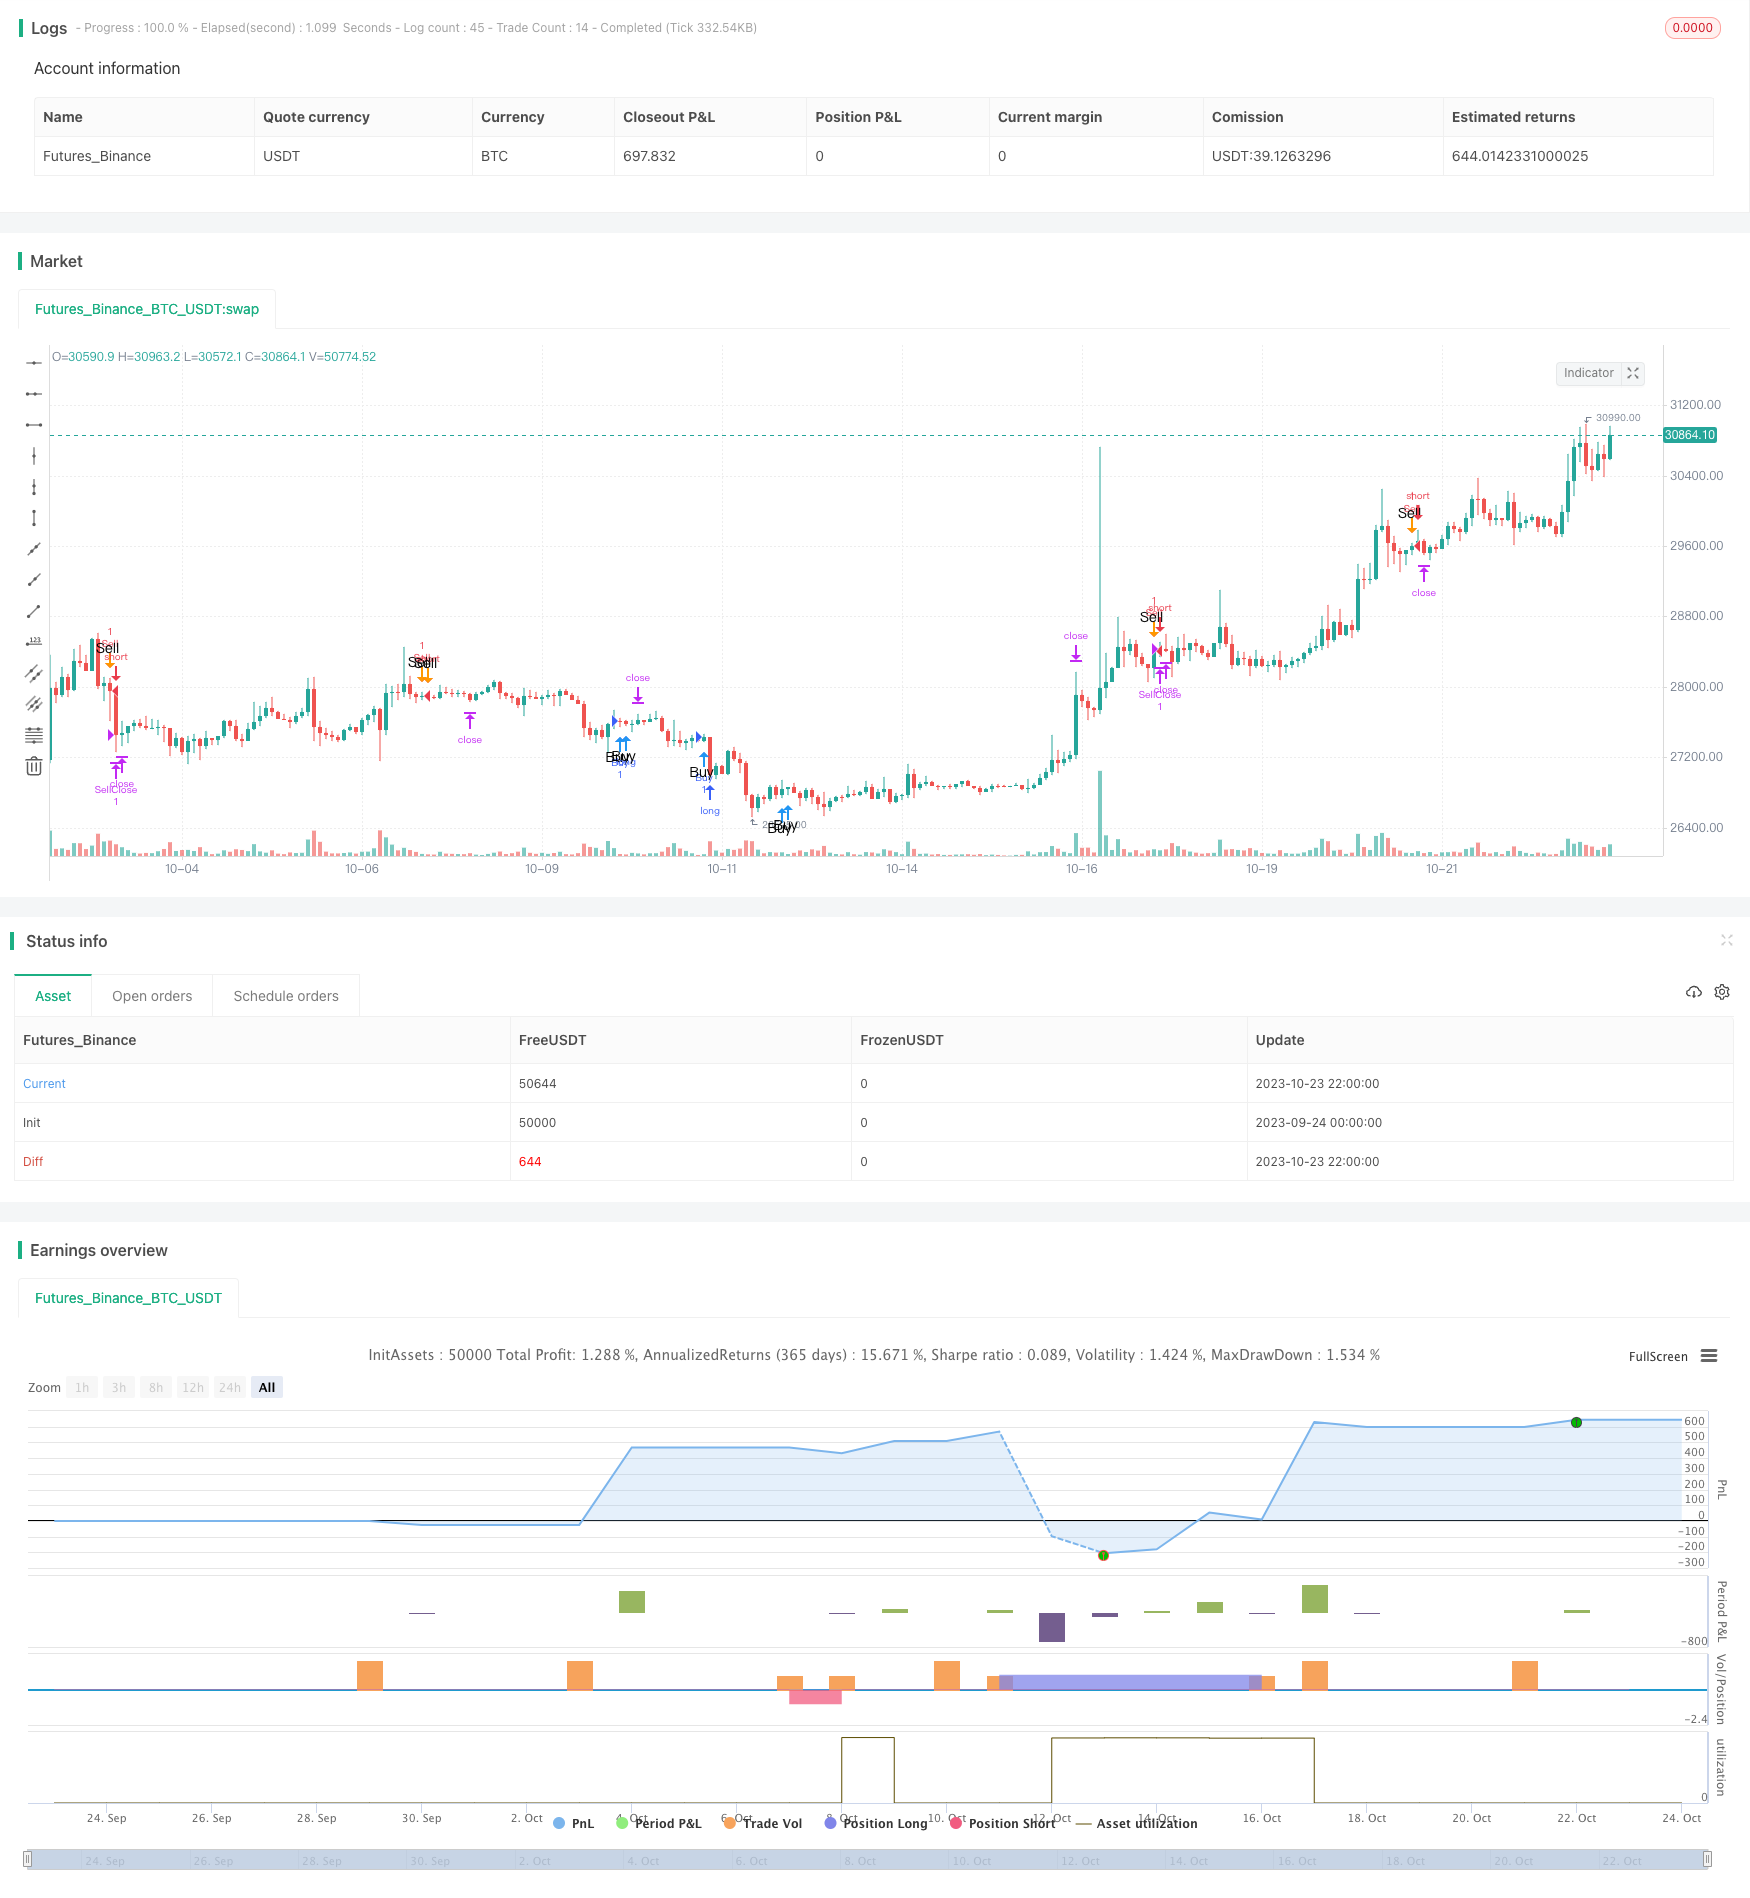Open the Futures_Binance_BTC_USDT:swap market tab
Screen dimensions: 1750x1898
point(147,309)
